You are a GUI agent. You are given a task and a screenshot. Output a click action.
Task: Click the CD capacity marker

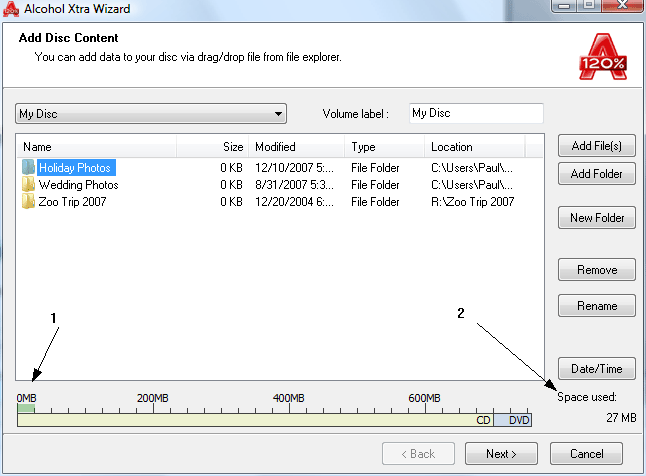tap(484, 420)
